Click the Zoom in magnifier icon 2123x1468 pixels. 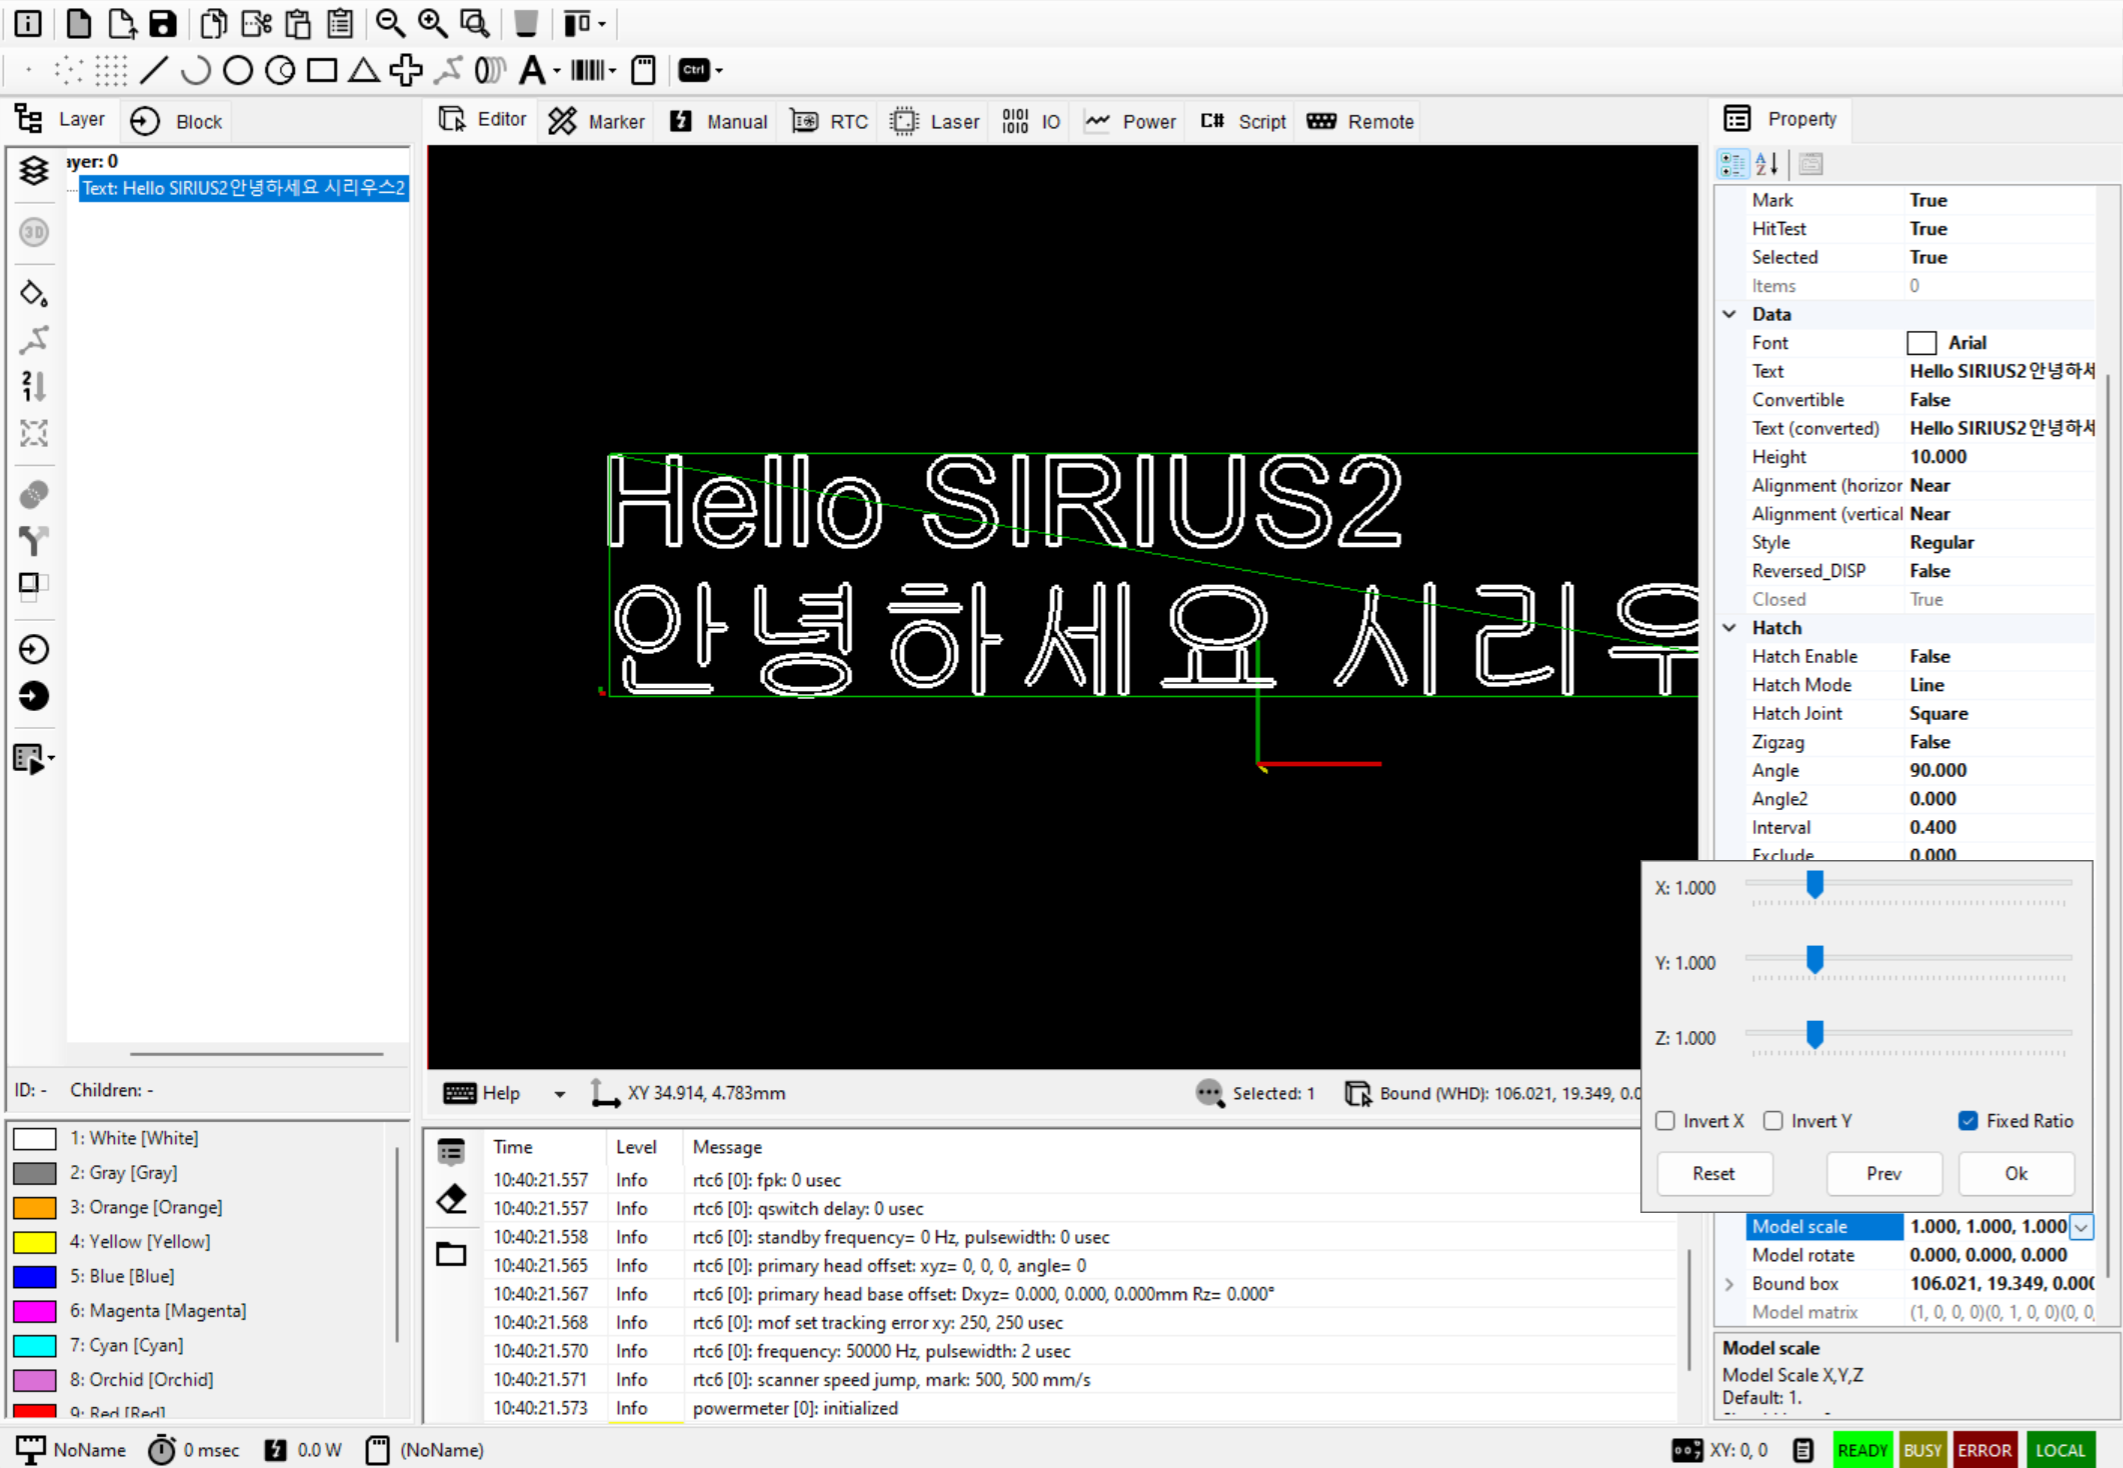[x=432, y=23]
